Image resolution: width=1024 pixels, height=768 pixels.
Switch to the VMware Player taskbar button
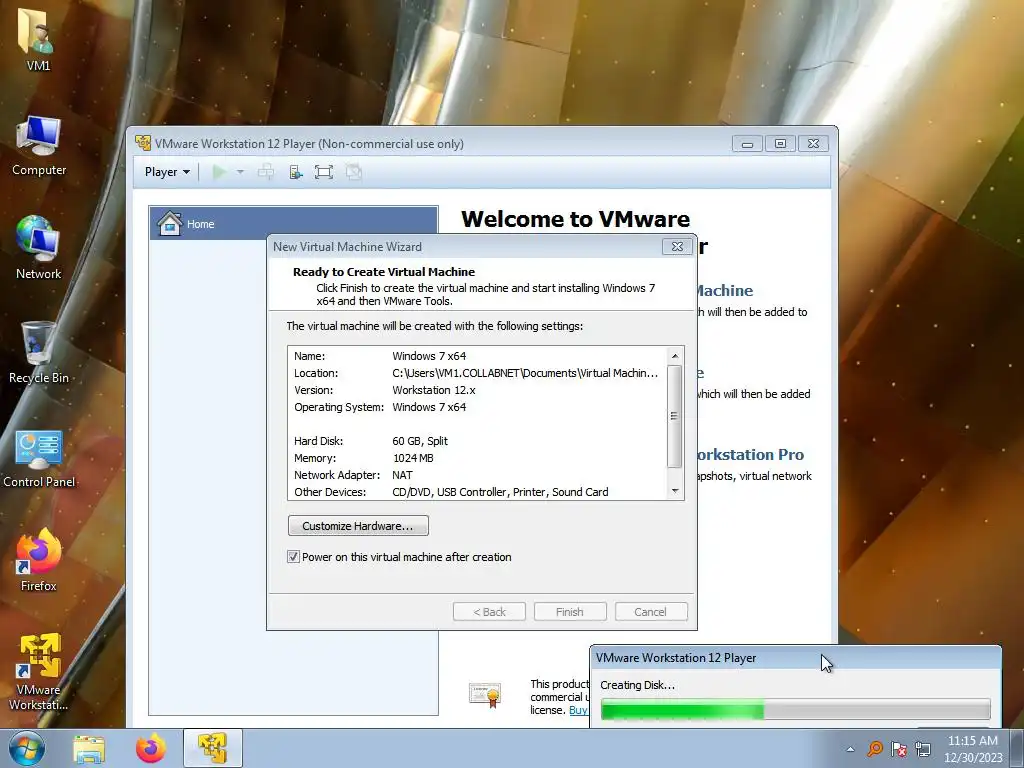point(213,748)
